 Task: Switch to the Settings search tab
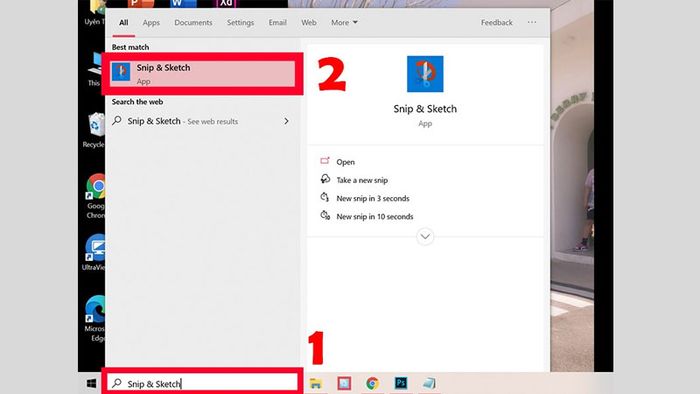240,22
